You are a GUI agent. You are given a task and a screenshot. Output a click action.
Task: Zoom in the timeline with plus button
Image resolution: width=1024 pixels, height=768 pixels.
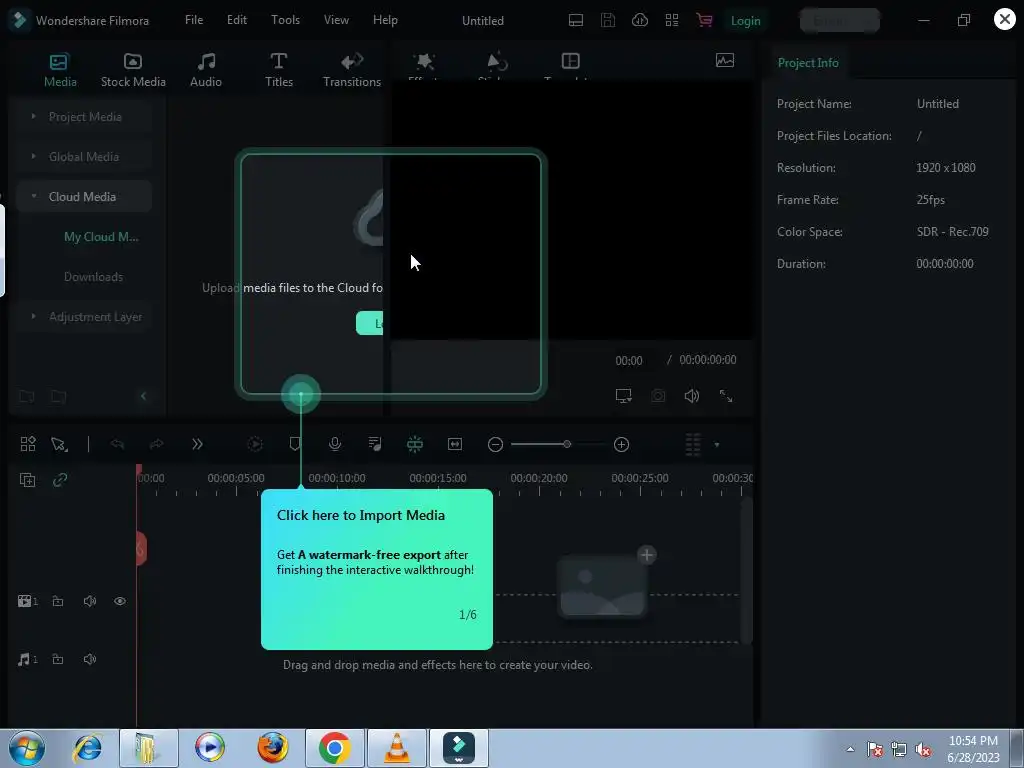pyautogui.click(x=622, y=445)
